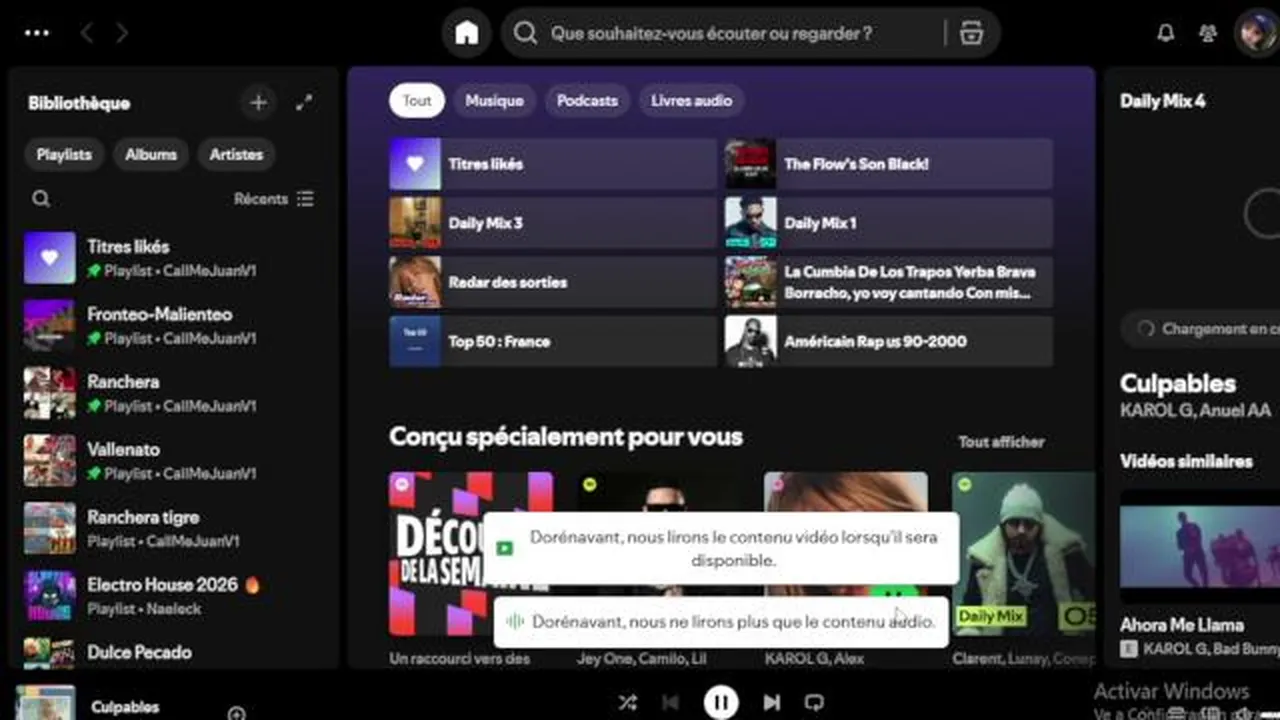1280x720 pixels.
Task: Open the Américain Rap us 90-2000 tile
Action: [889, 341]
